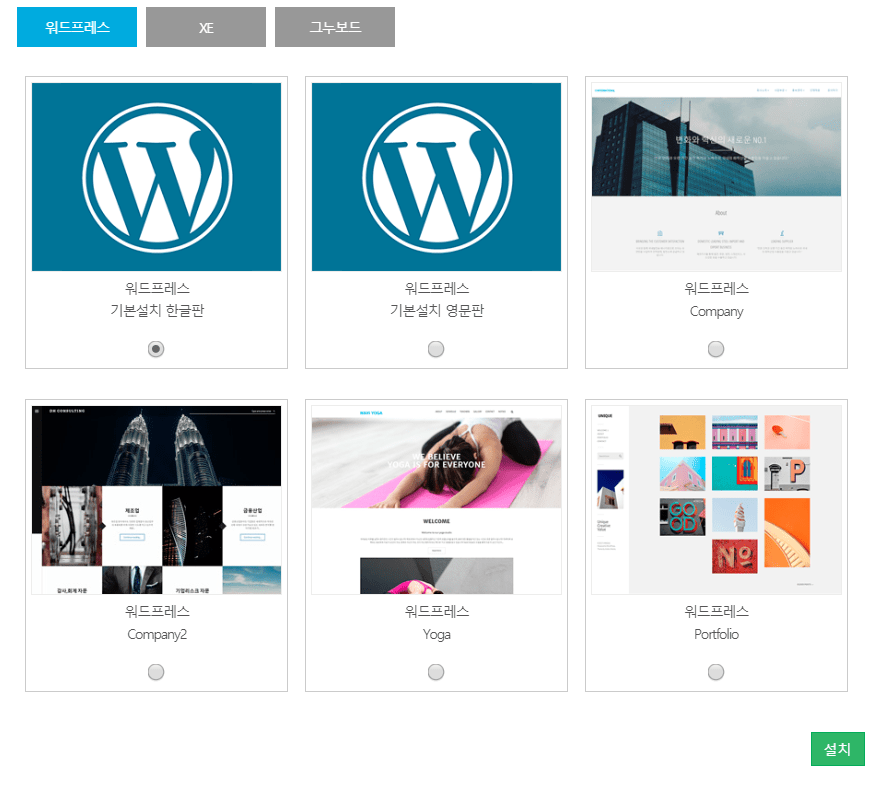Image resolution: width=883 pixels, height=785 pixels.
Task: Click the 'Yoga' theme label
Action: tap(436, 635)
